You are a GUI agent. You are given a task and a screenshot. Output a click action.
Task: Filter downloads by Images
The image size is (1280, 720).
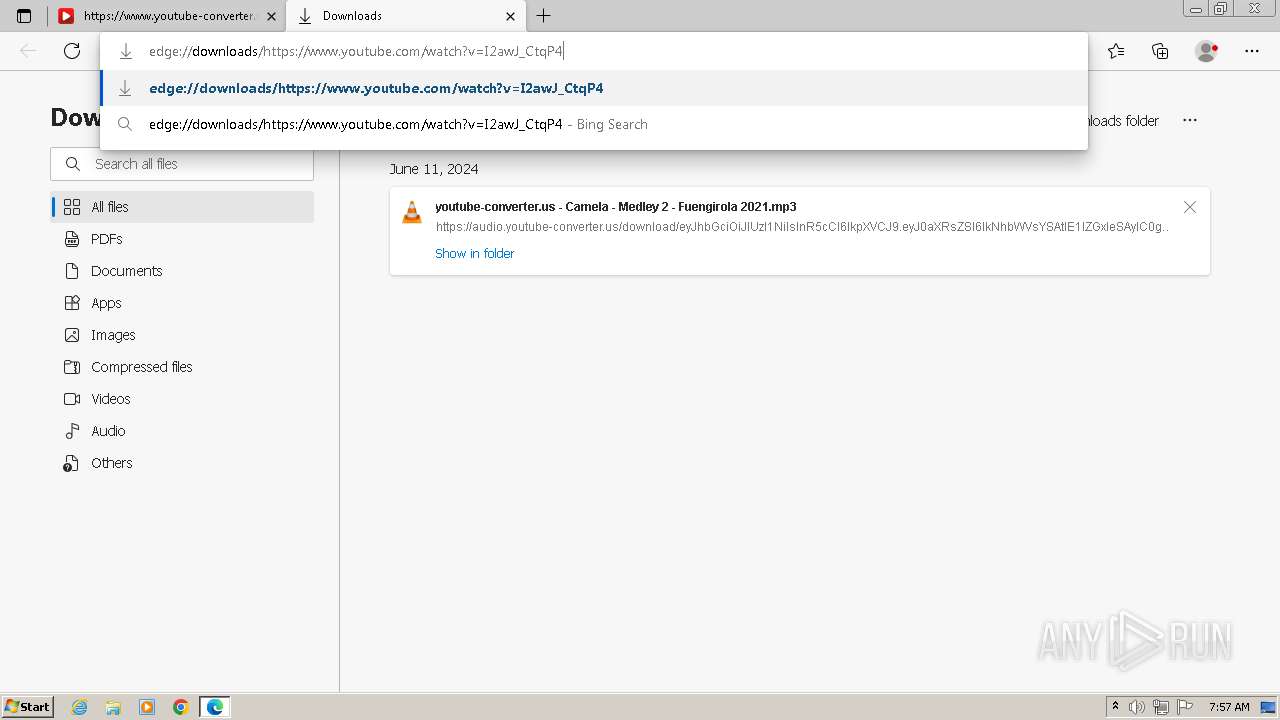183,335
